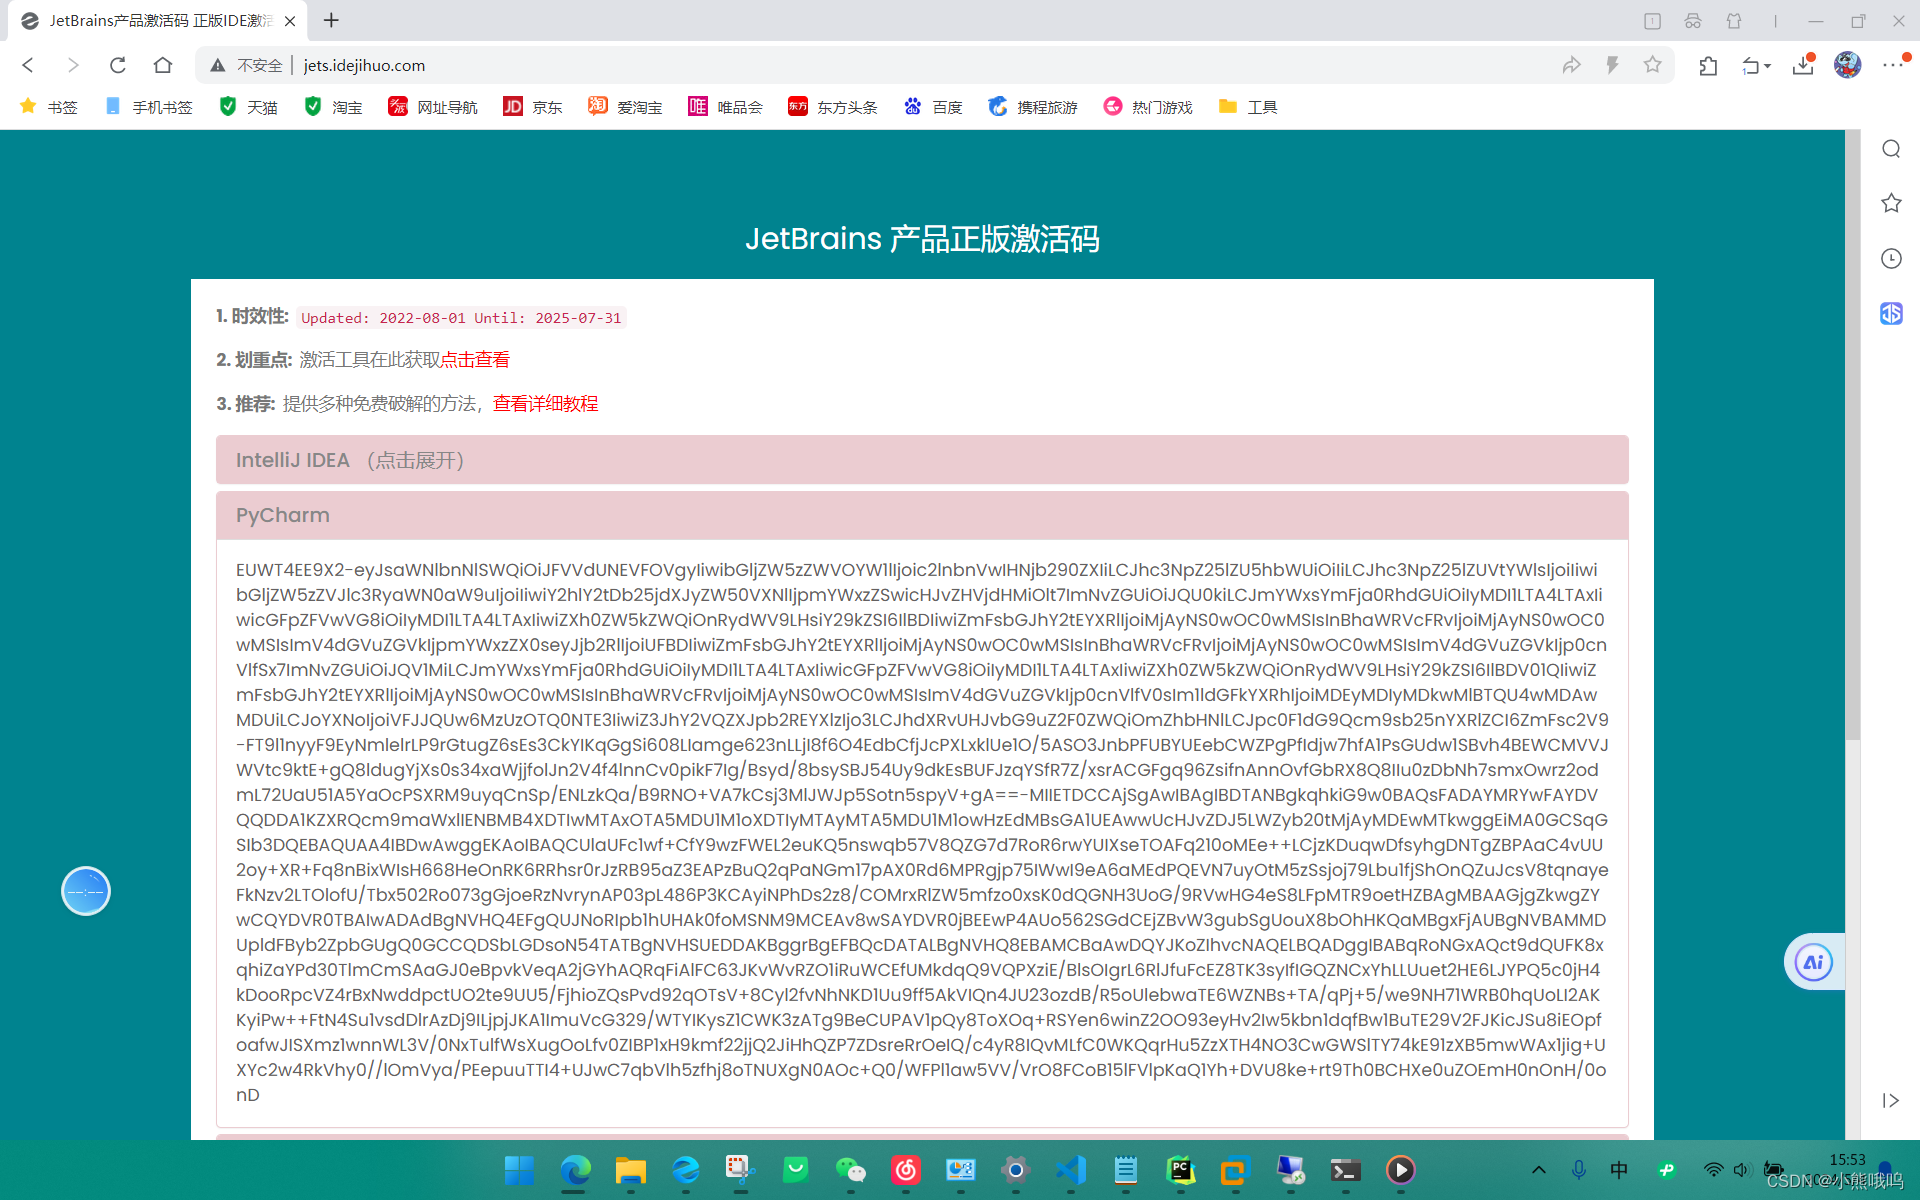The image size is (1920, 1200).
Task: Open the sidebar history clock icon
Action: 1891,258
